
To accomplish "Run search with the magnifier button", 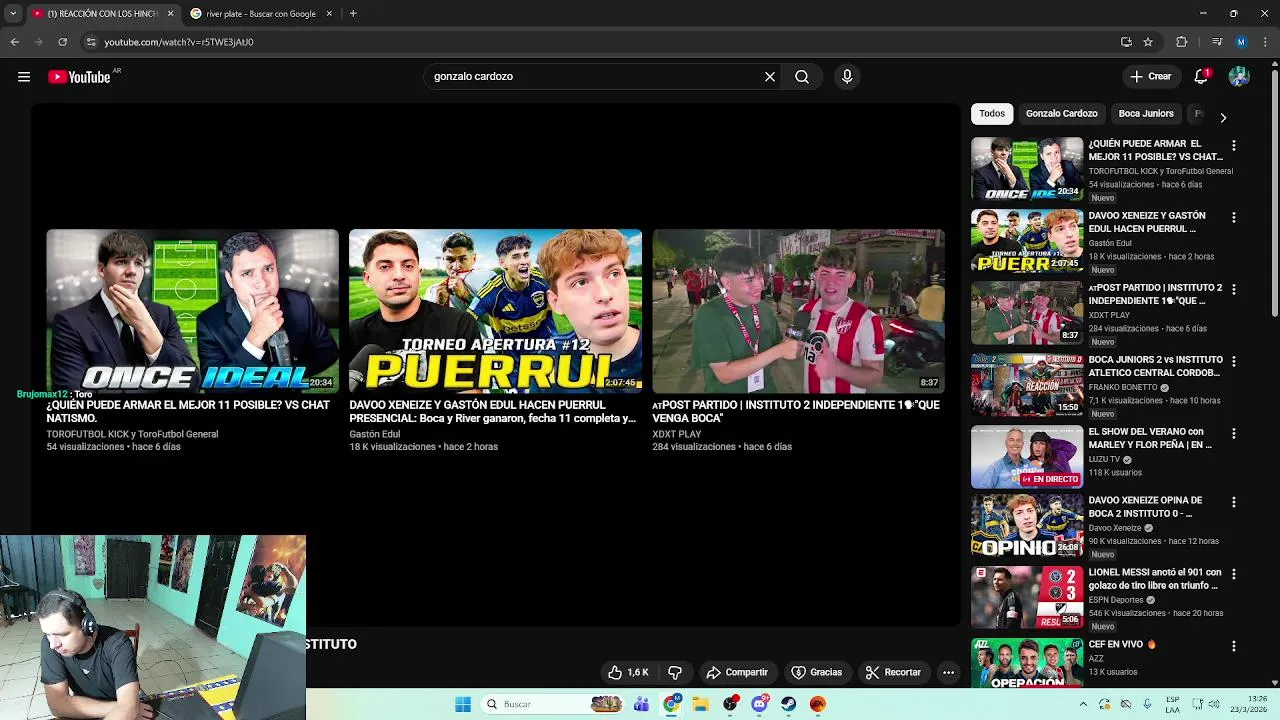I will click(802, 77).
